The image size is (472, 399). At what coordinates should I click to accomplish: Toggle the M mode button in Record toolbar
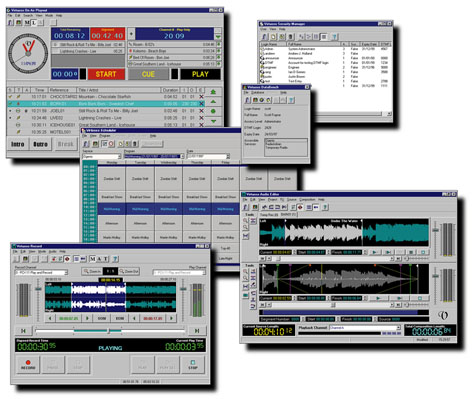click(x=93, y=259)
